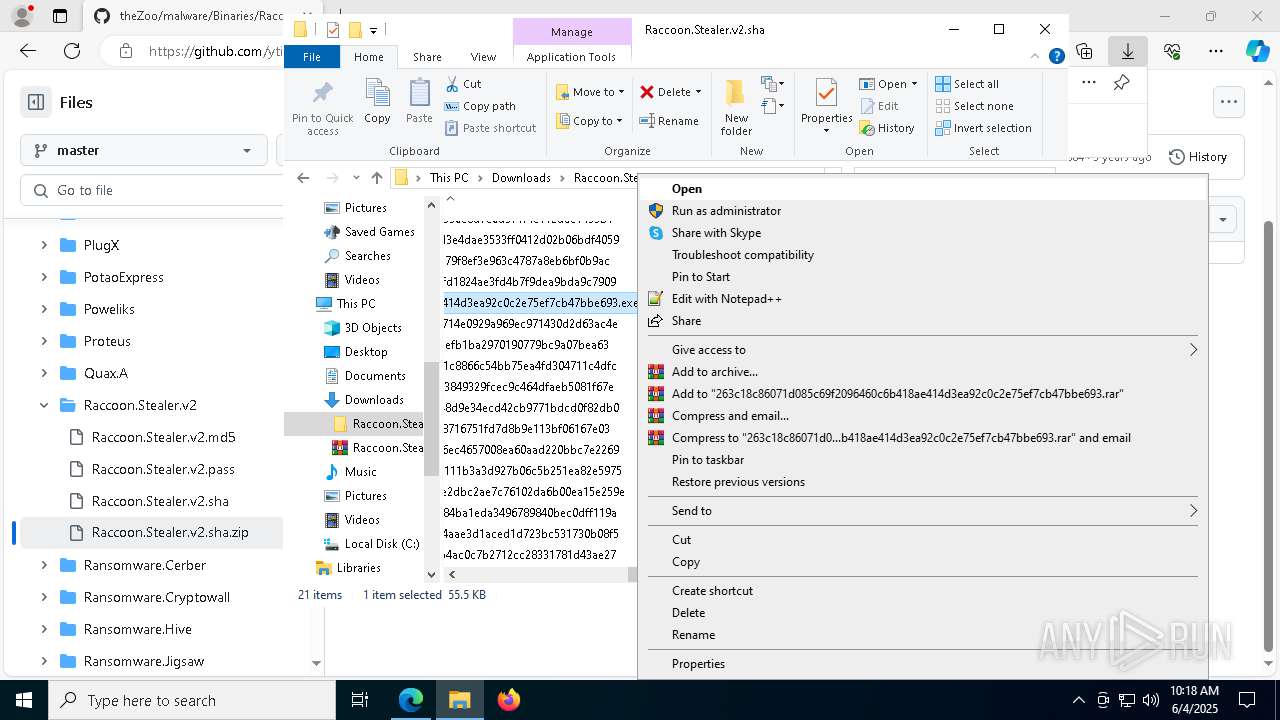Choose Troubleshoot compatibility in context menu

click(743, 255)
